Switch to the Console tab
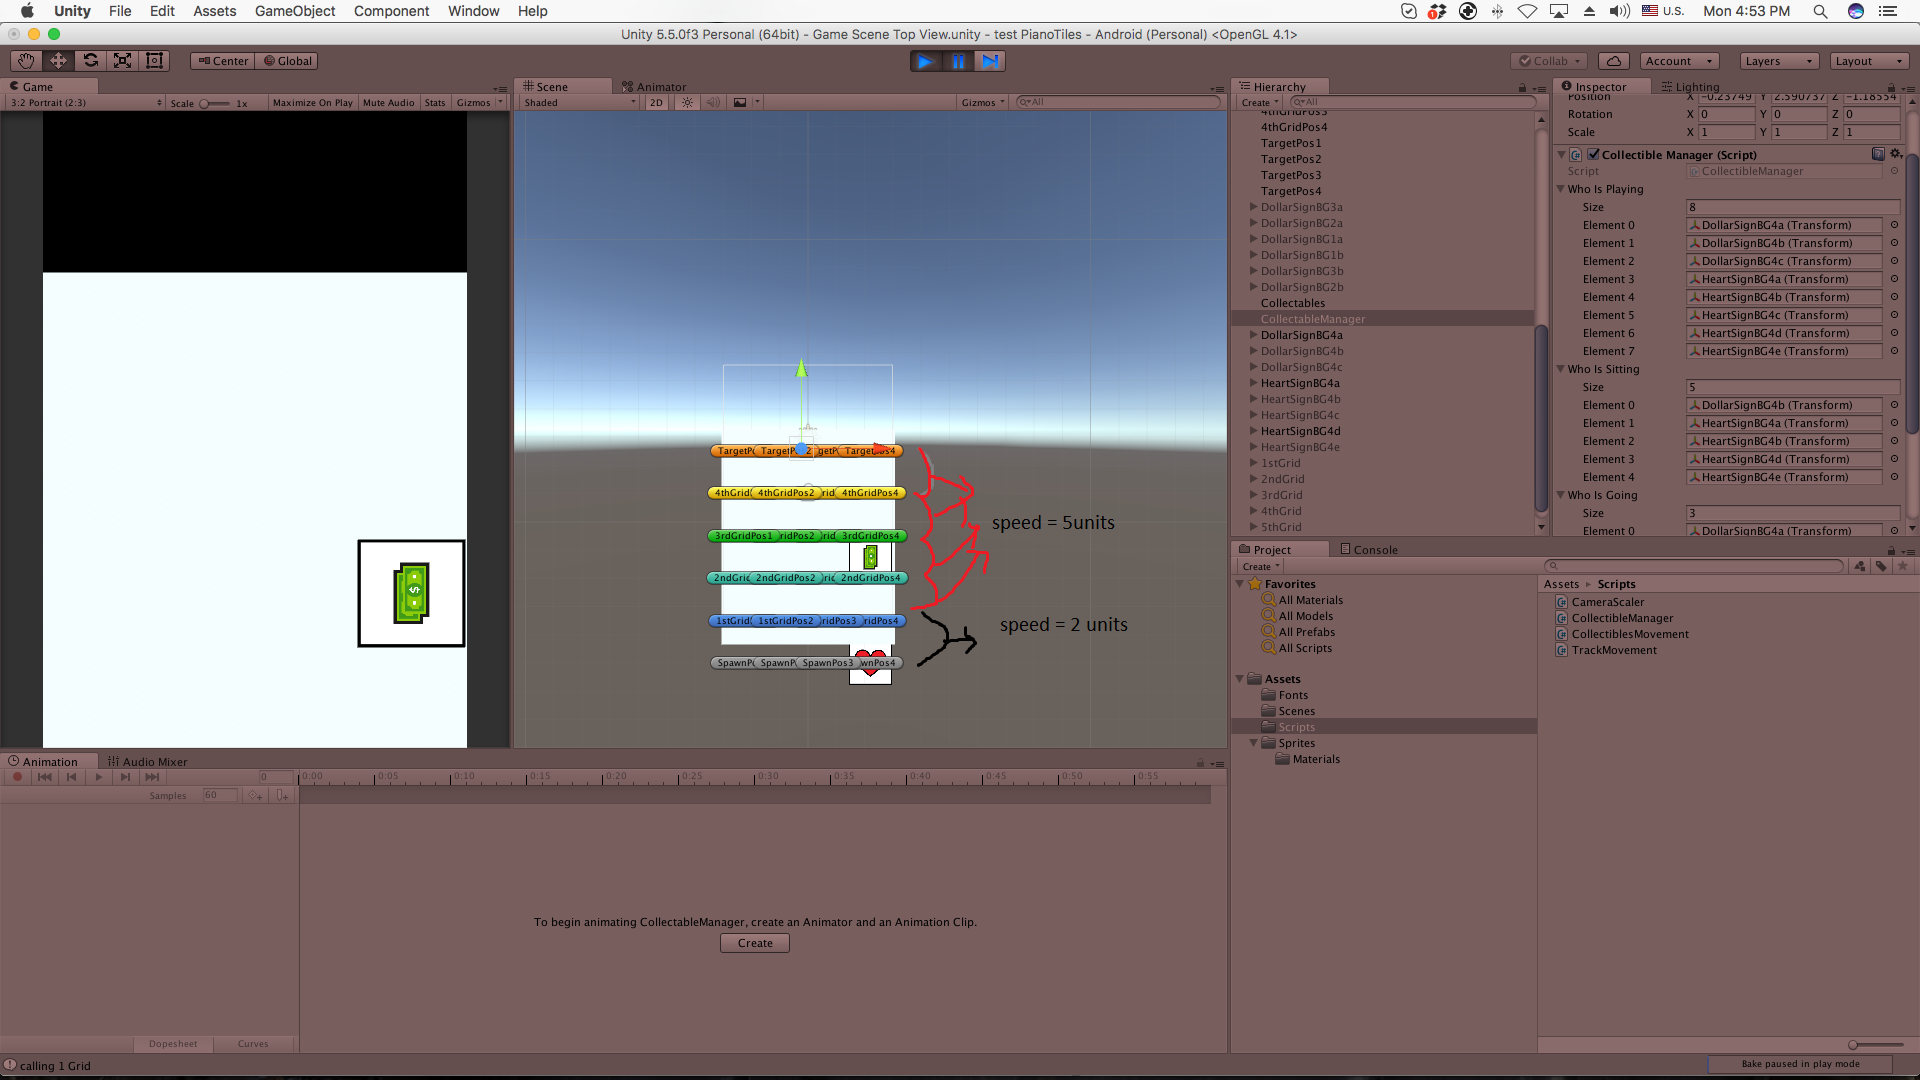 coord(1368,550)
